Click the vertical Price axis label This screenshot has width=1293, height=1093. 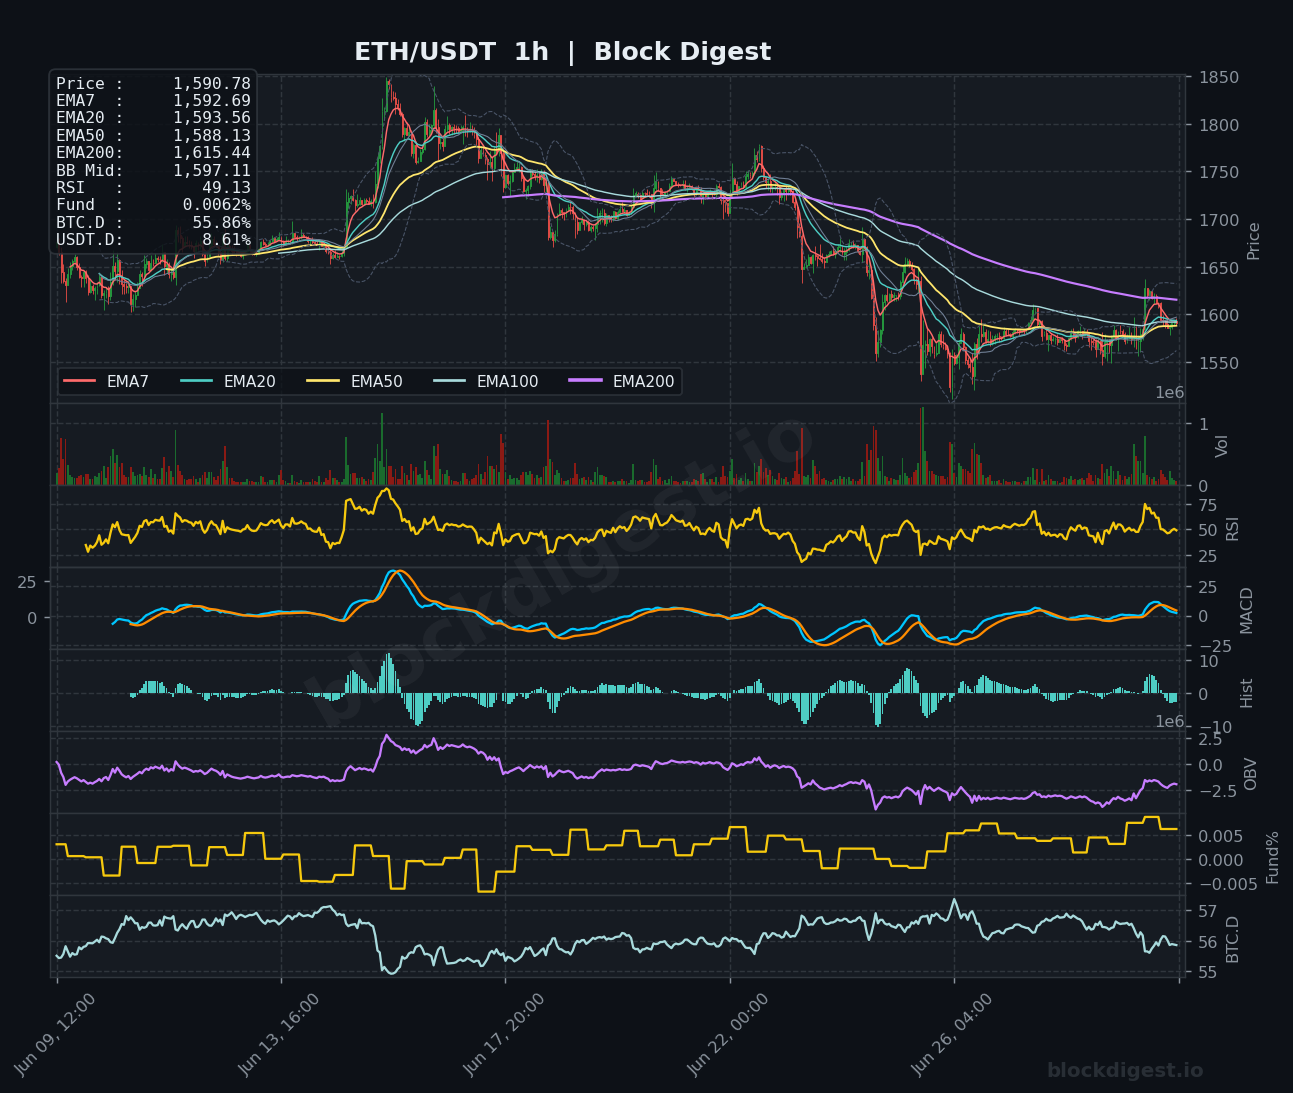tap(1253, 241)
